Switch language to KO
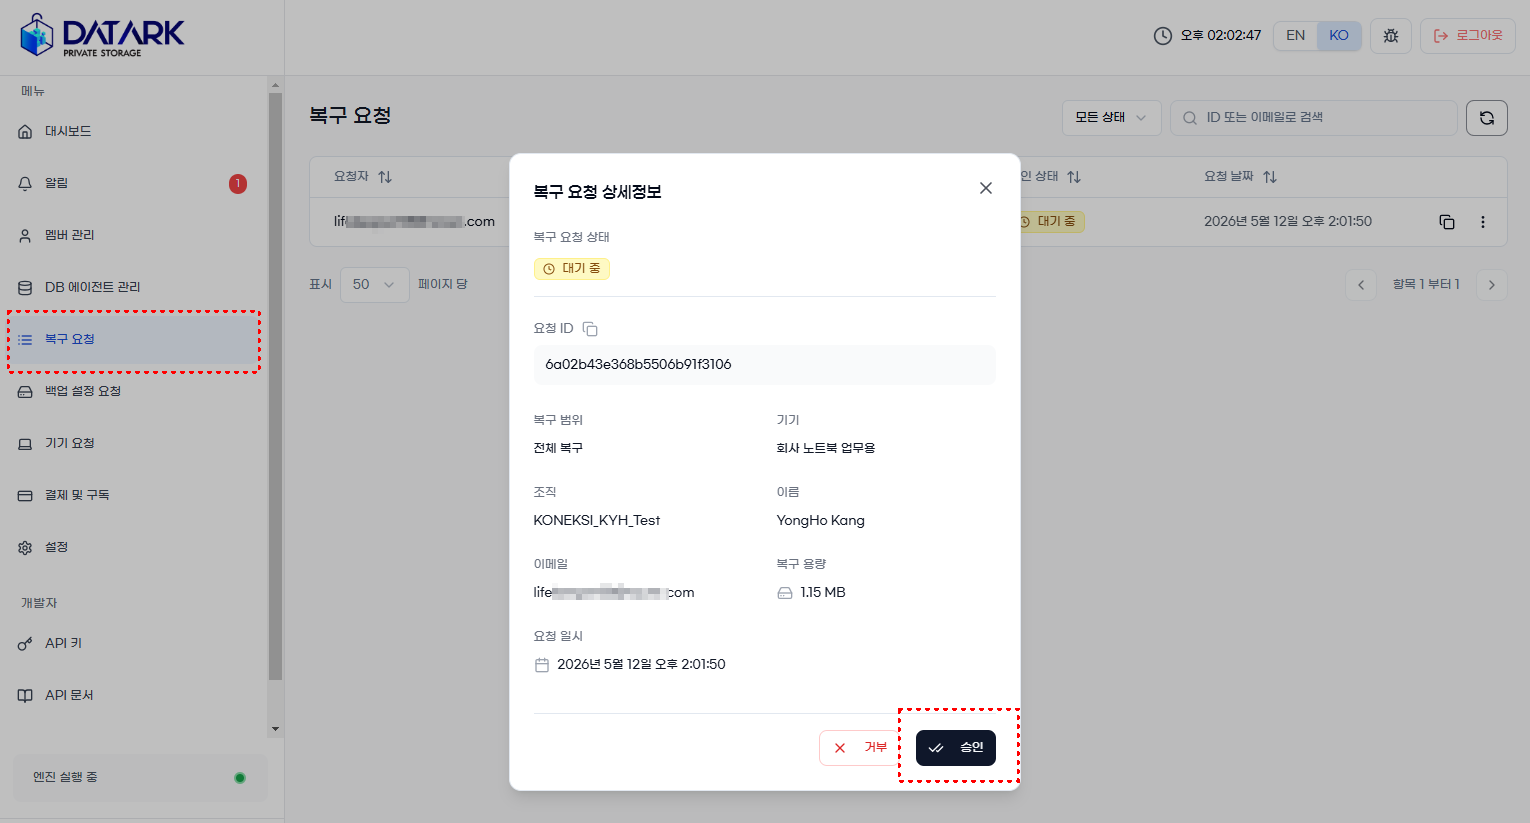Screen dimensions: 1530x823 tap(1339, 35)
